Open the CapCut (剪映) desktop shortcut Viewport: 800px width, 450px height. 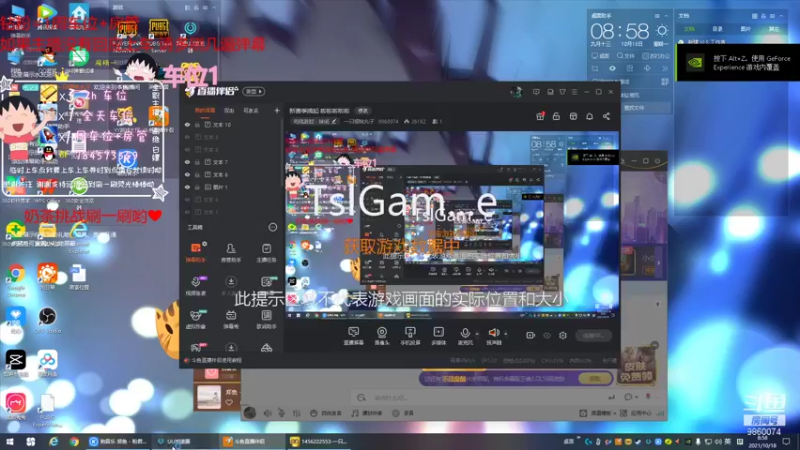(x=16, y=363)
